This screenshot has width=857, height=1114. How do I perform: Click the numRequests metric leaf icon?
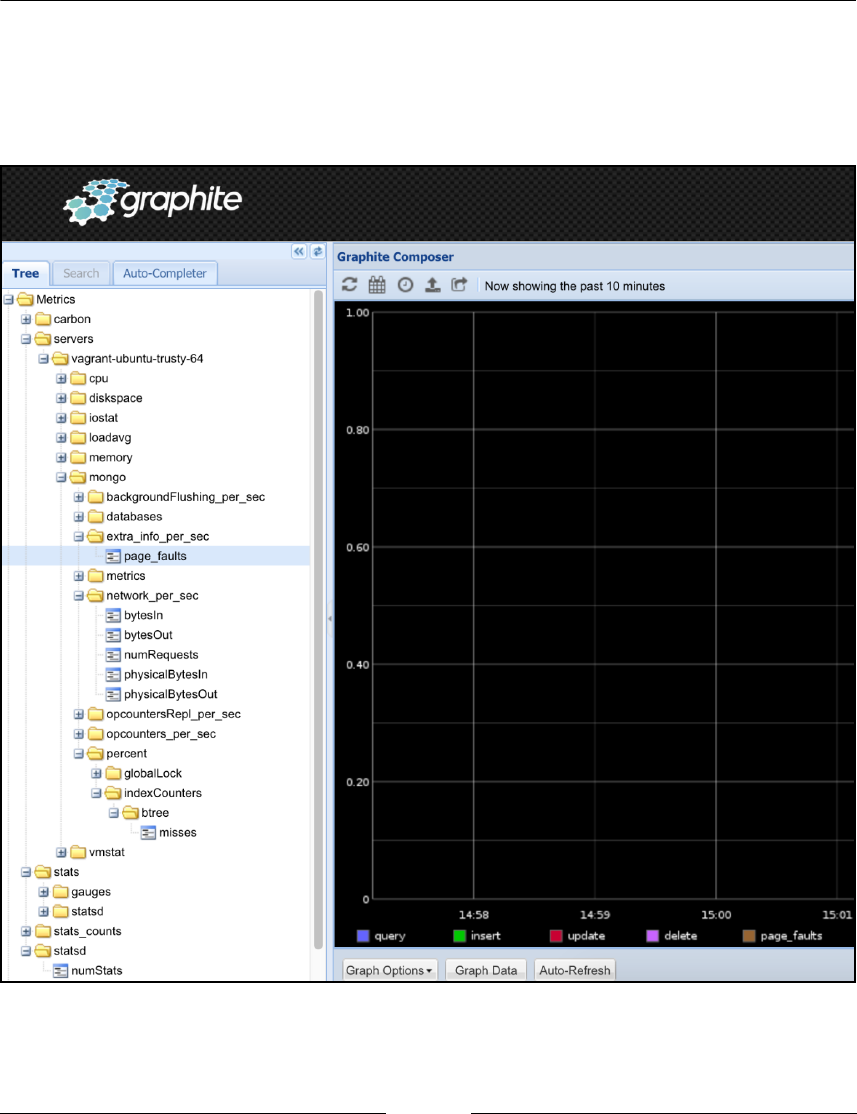click(x=113, y=655)
